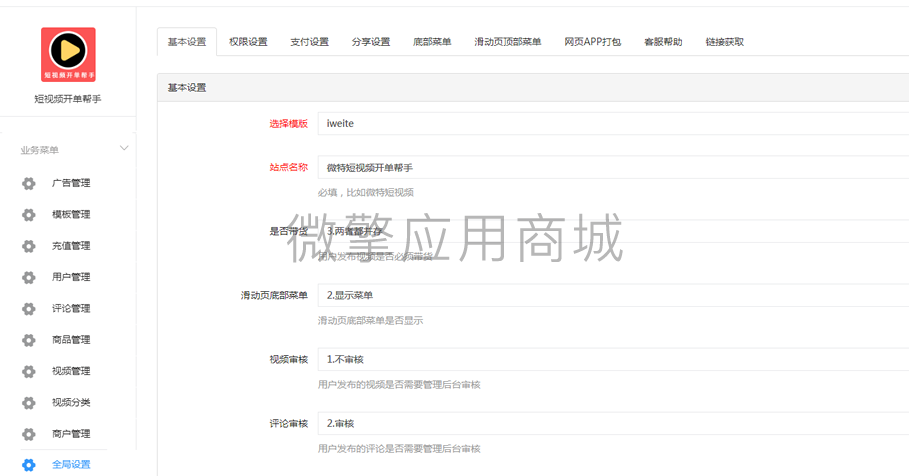Image resolution: width=909 pixels, height=476 pixels.
Task: Click the gear icon beside 广告管理
Action: (28, 183)
